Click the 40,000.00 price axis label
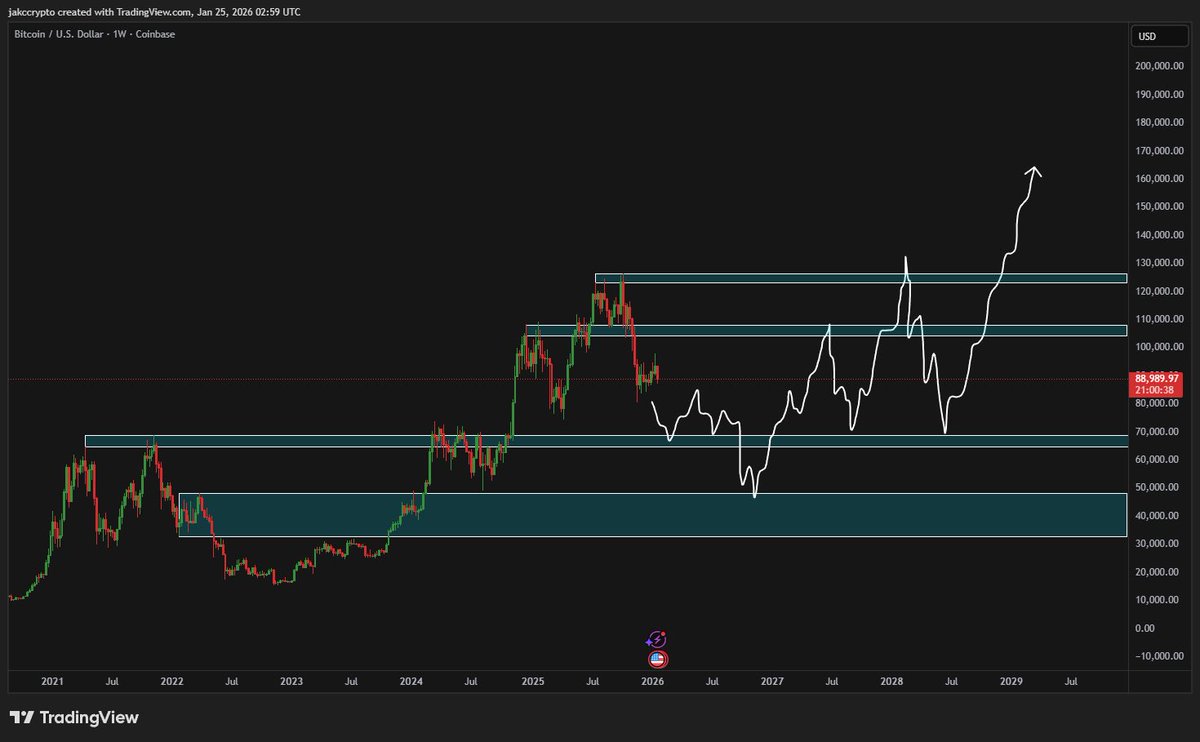1200x742 pixels. [1159, 516]
